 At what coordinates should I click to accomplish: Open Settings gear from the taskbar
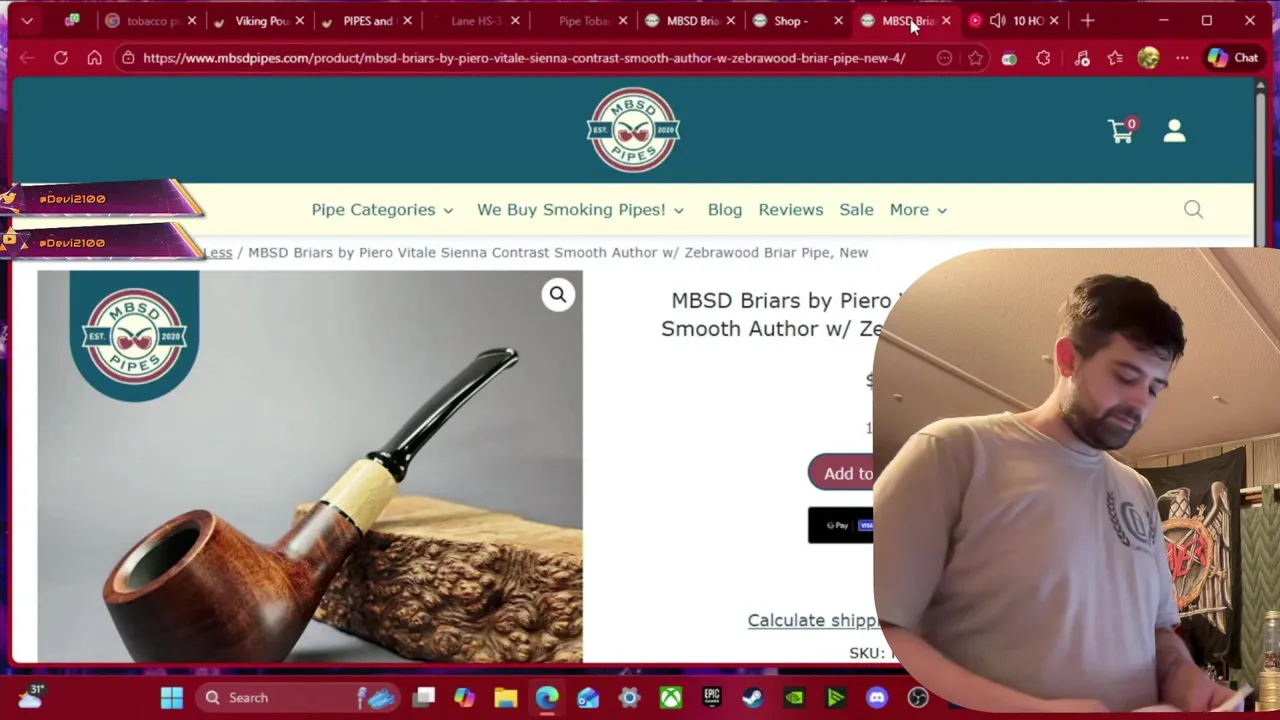click(629, 697)
